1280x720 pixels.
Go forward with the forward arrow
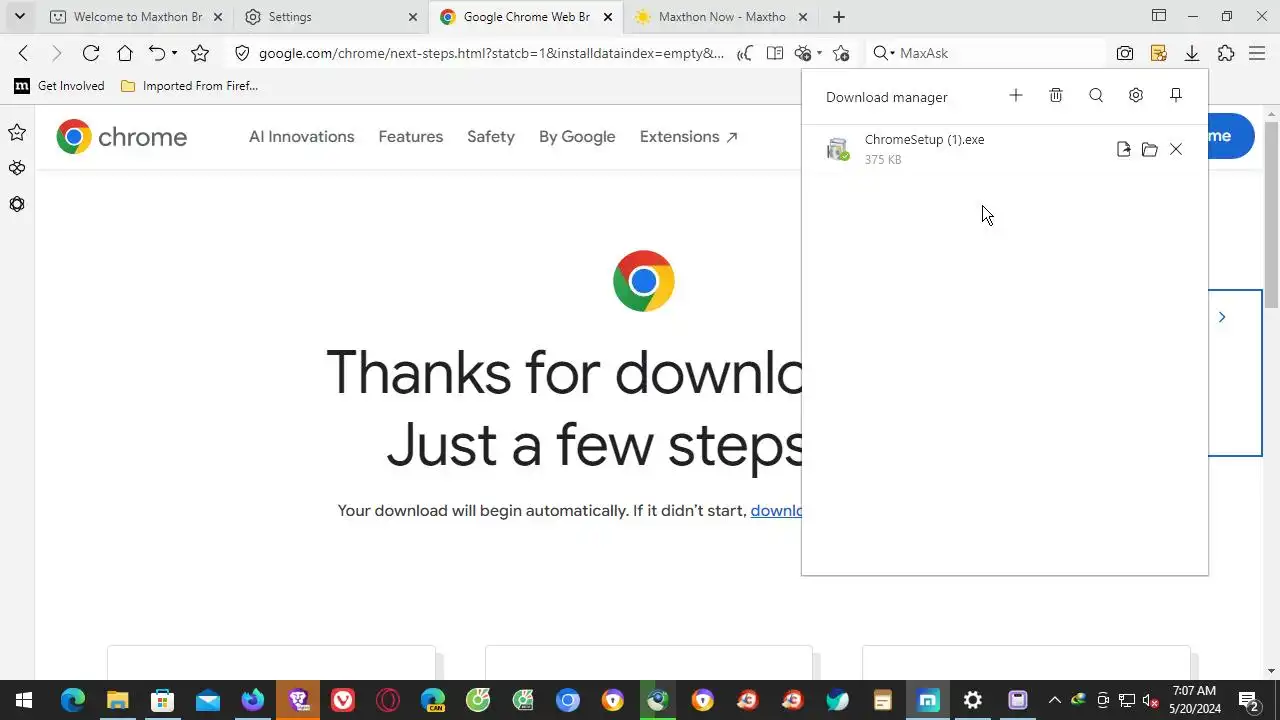(x=56, y=53)
